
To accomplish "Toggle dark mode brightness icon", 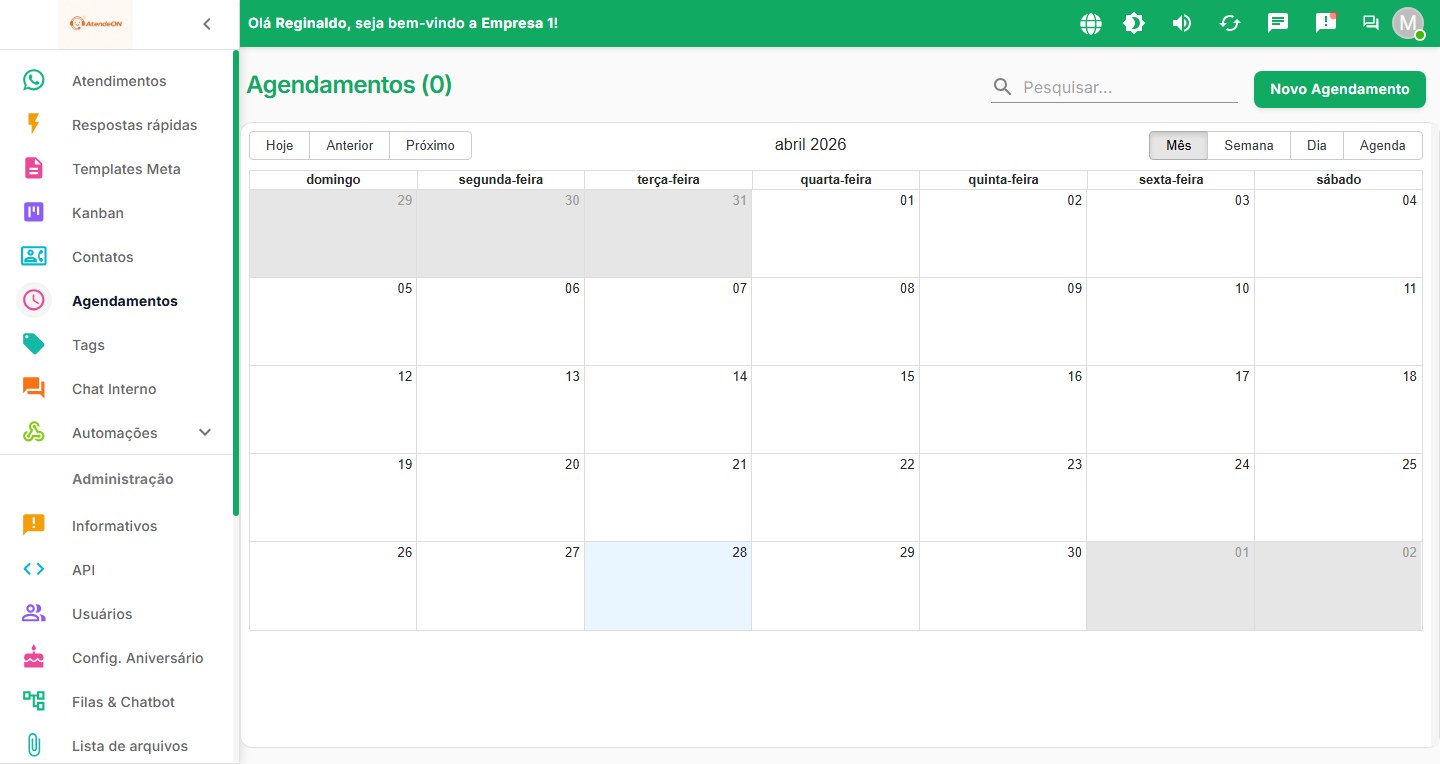I will click(x=1134, y=23).
